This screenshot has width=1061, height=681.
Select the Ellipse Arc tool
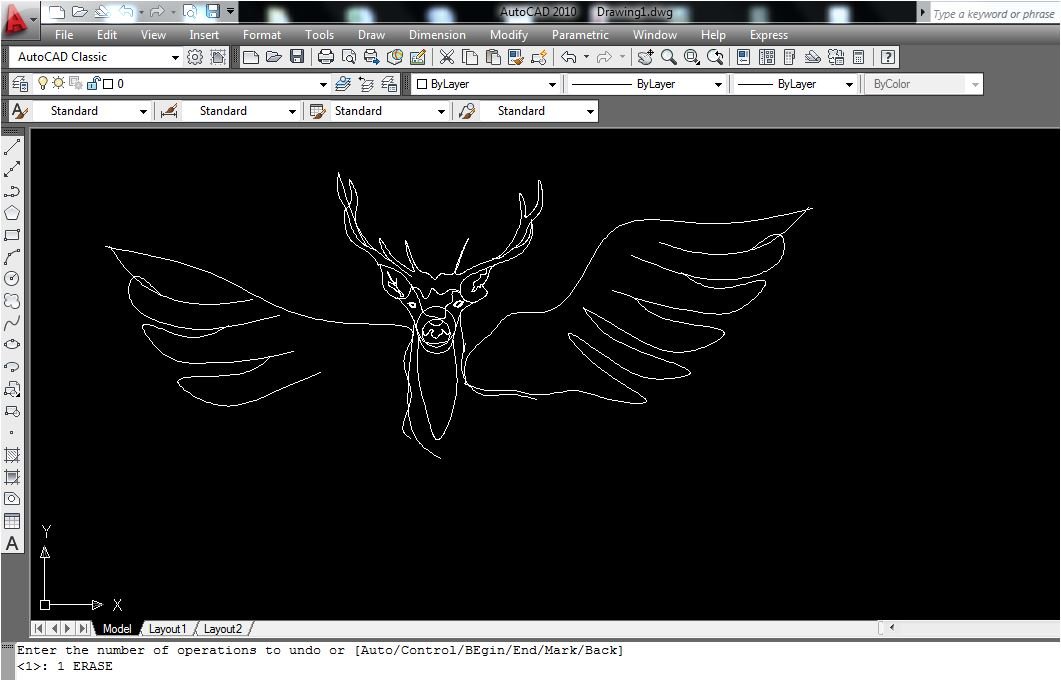12,366
